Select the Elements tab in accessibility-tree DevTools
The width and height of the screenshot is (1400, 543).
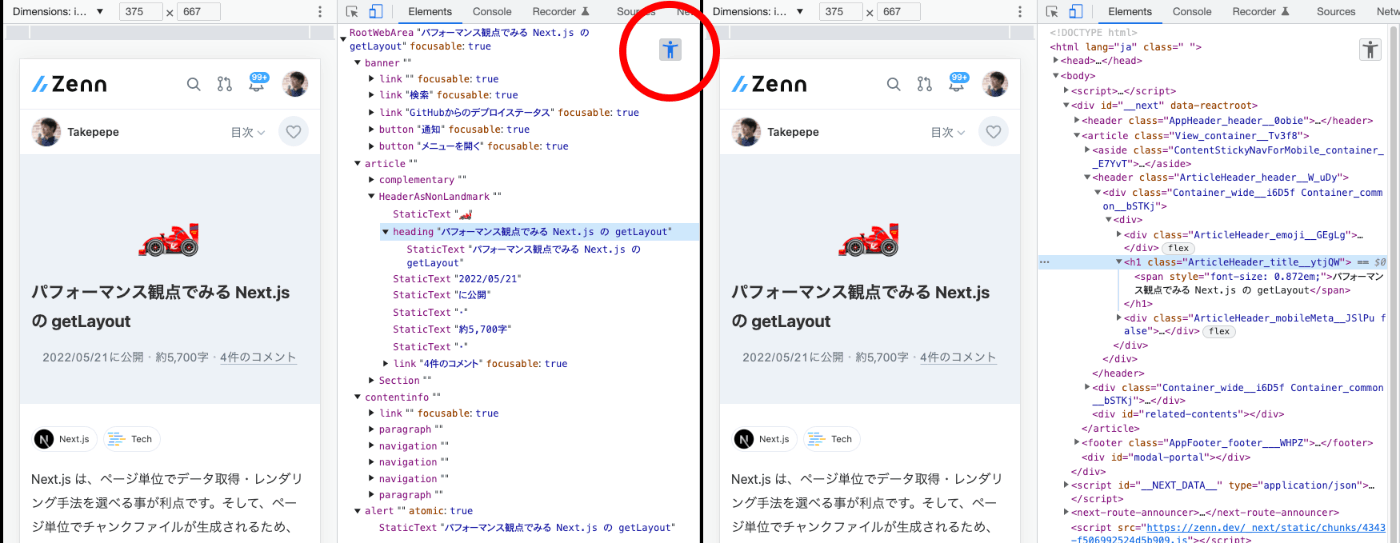tap(431, 12)
